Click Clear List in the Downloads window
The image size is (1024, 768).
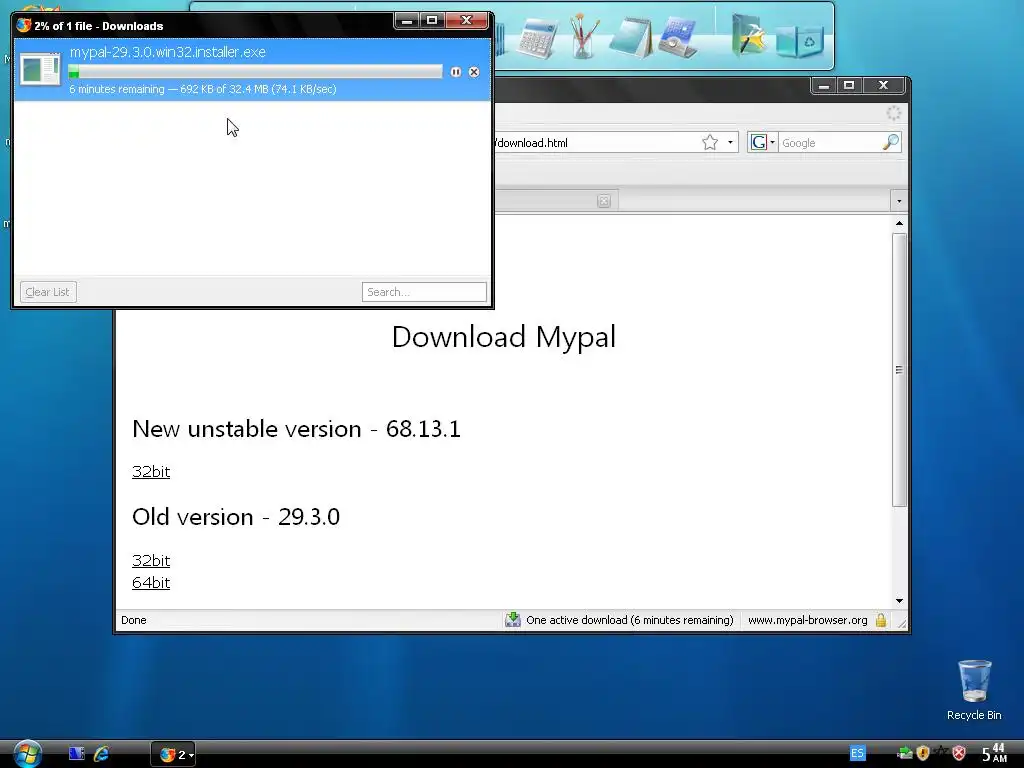[48, 292]
